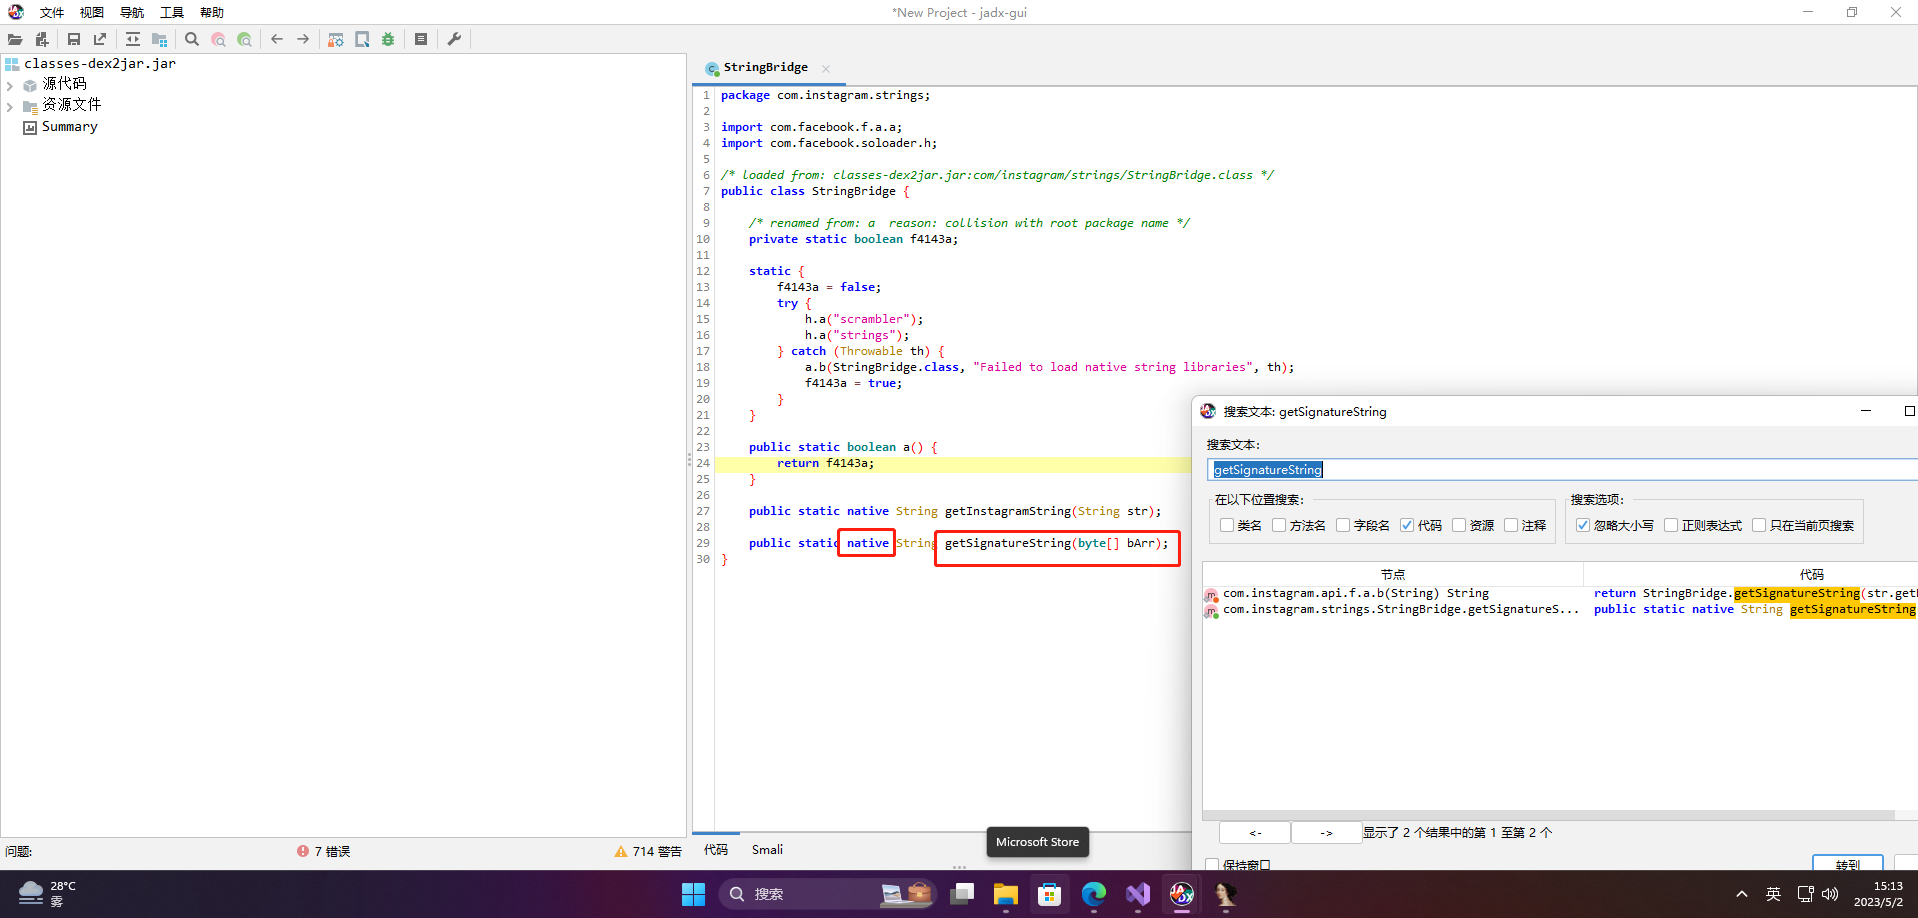Show hidden tray icons chevron
The width and height of the screenshot is (1918, 918).
1742,894
